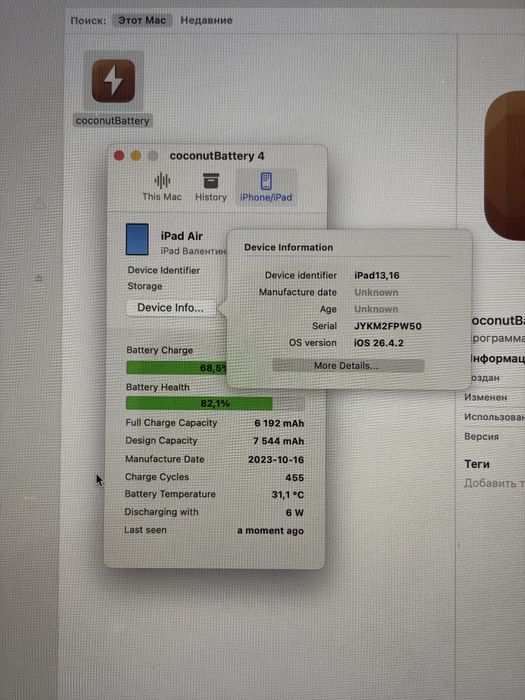Click the Age Unknown value
The width and height of the screenshot is (525, 700).
coord(376,309)
